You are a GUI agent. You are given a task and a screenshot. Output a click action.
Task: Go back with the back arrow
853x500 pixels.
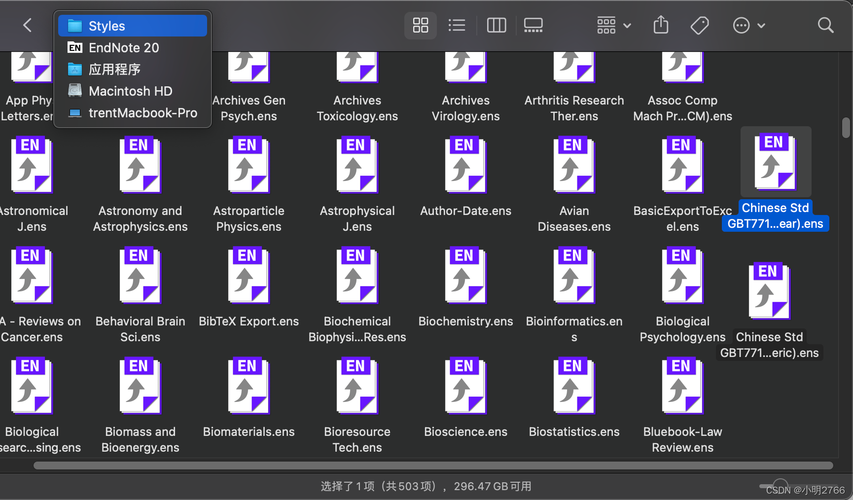[x=27, y=25]
